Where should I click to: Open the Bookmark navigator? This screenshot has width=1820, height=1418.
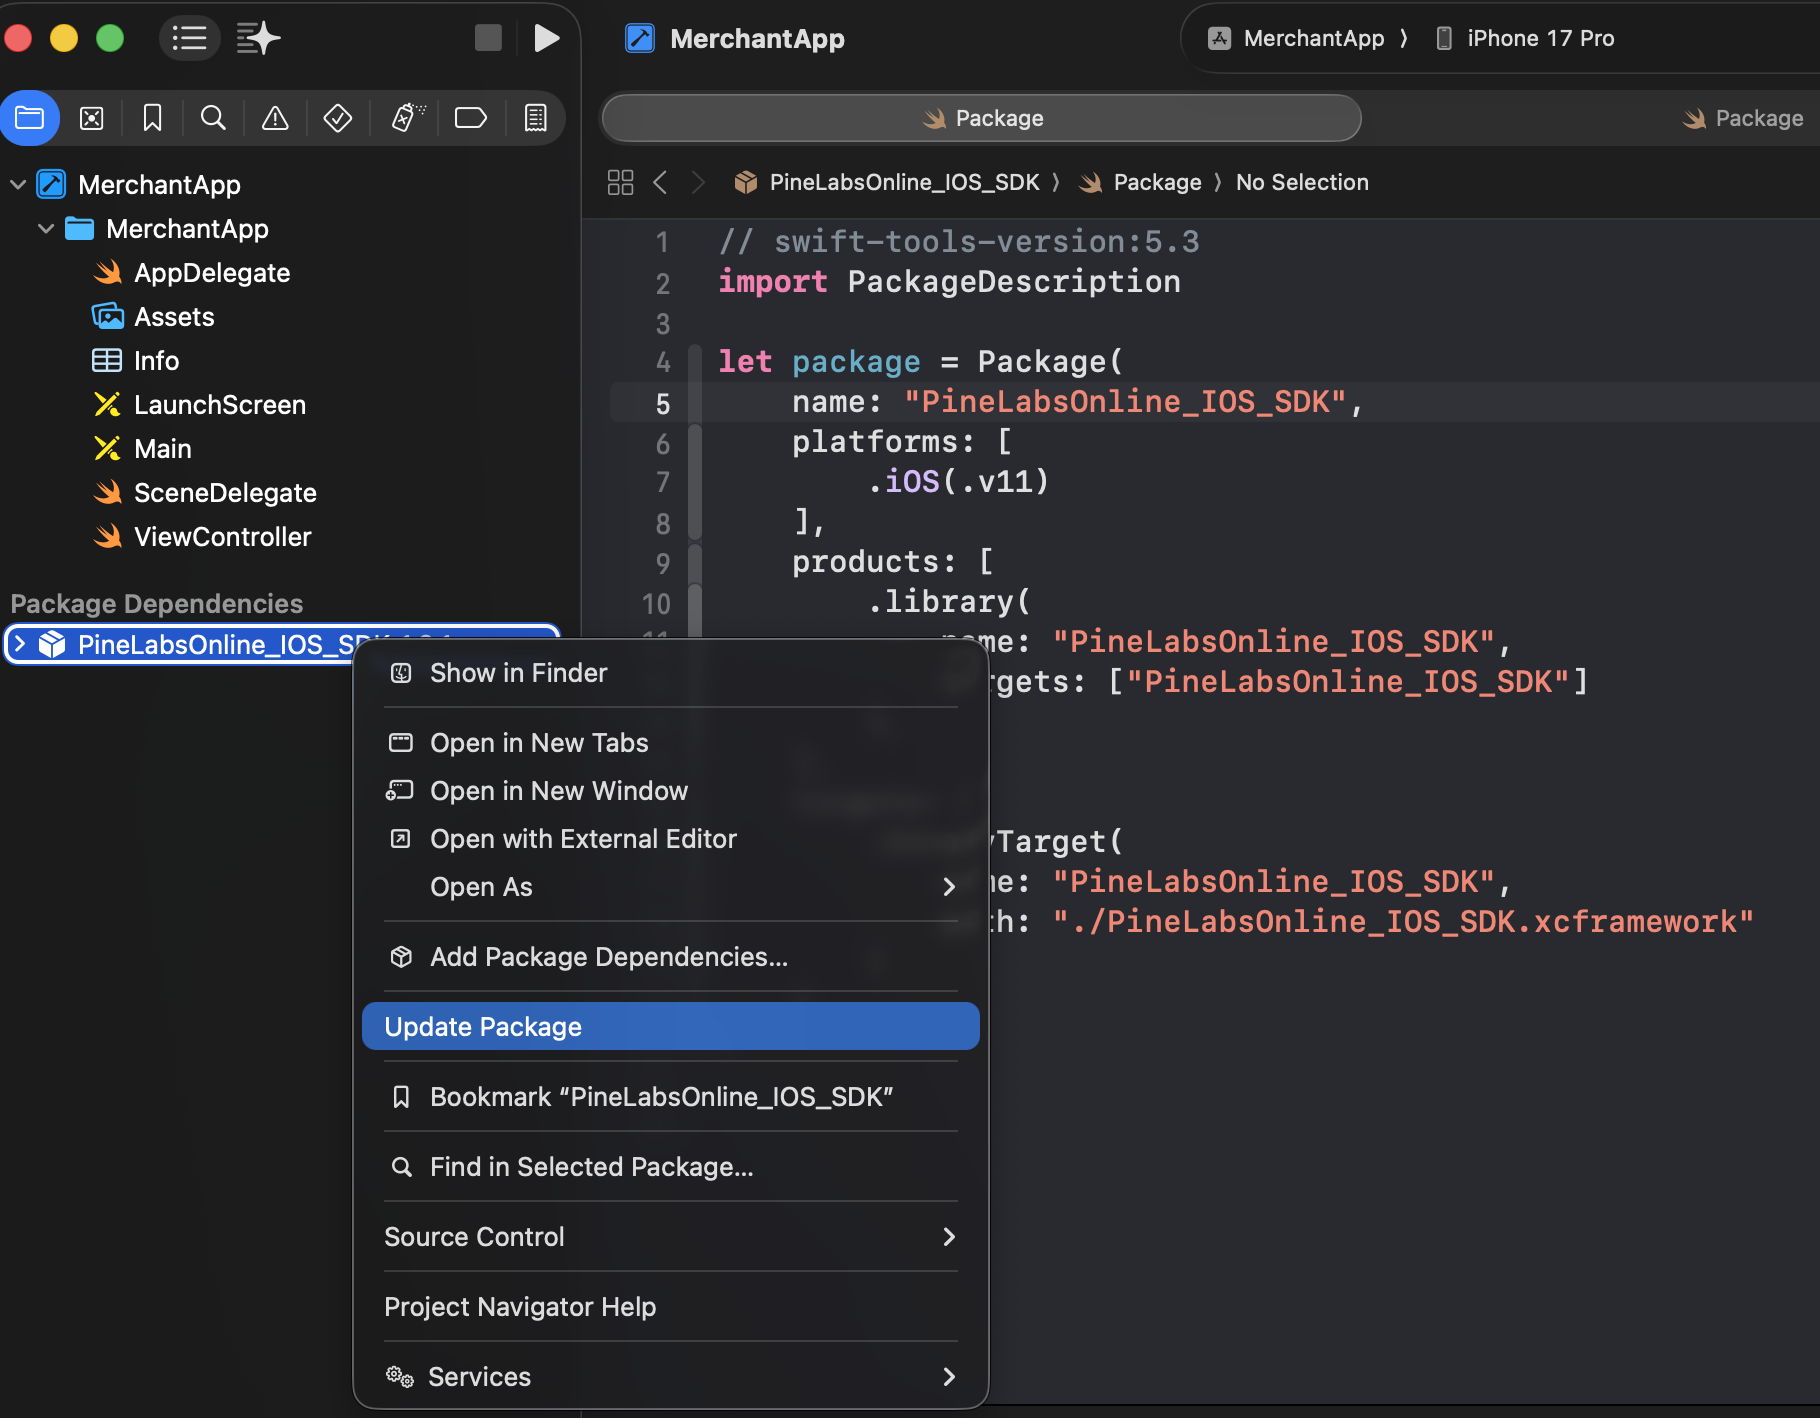[x=152, y=118]
